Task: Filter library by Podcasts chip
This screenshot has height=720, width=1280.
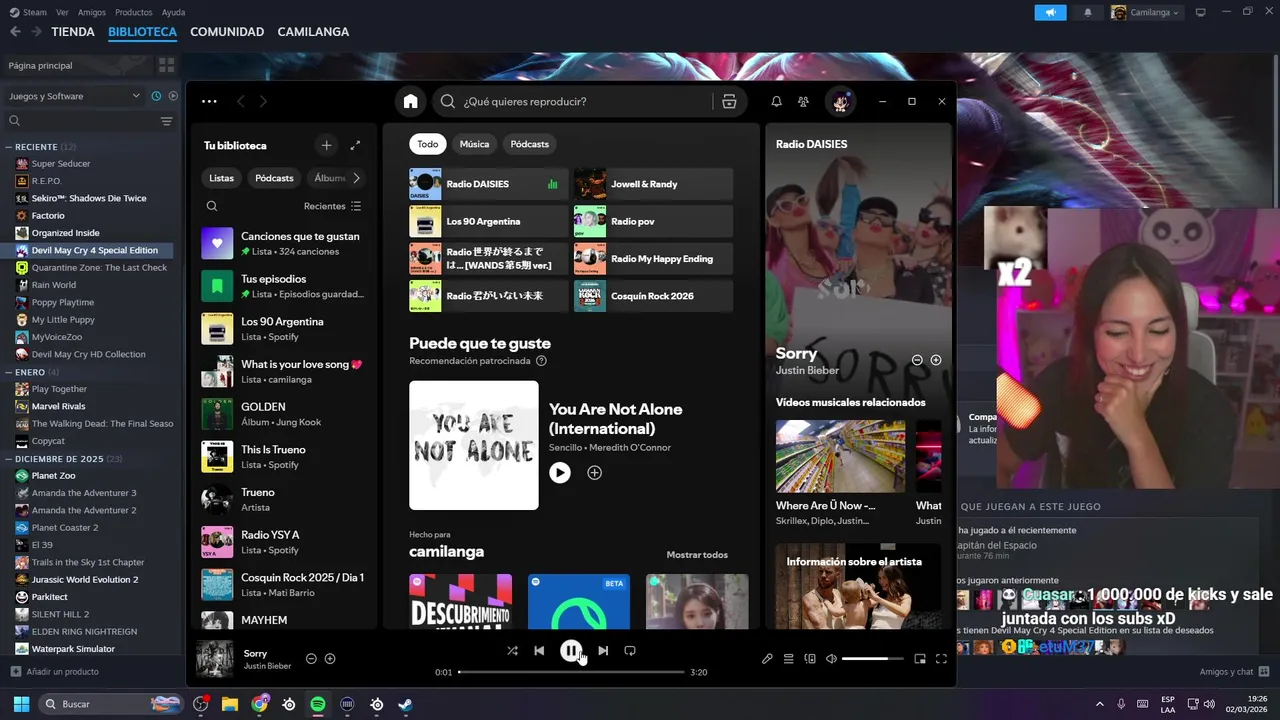Action: click(x=274, y=178)
